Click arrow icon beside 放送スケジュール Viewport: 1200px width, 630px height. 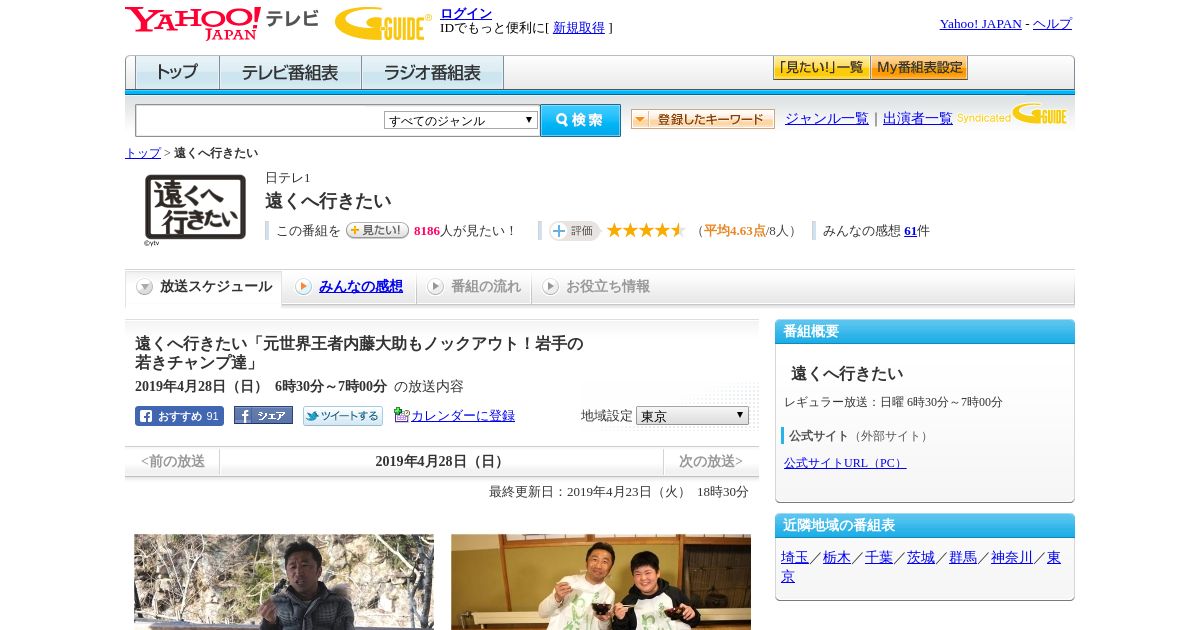[x=145, y=287]
